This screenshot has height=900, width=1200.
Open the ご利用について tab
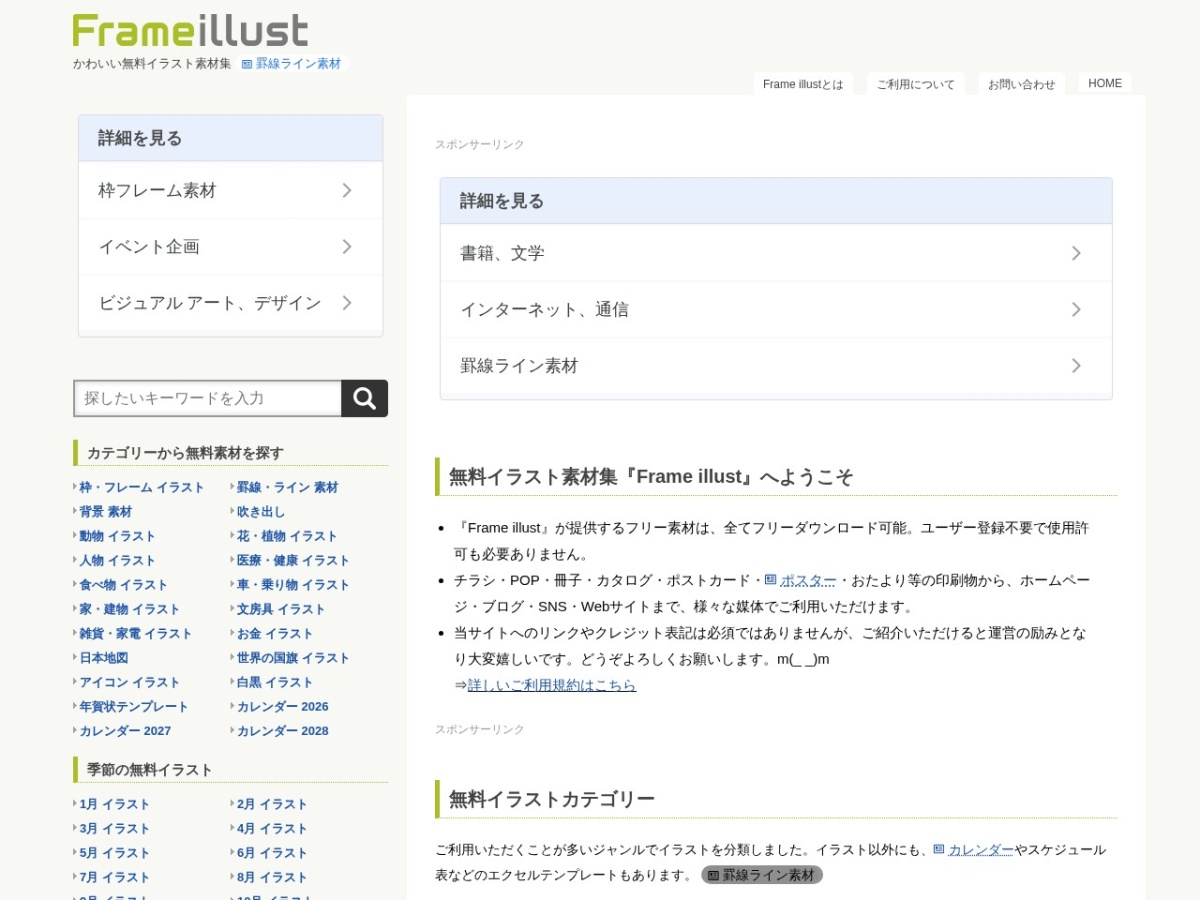click(916, 84)
